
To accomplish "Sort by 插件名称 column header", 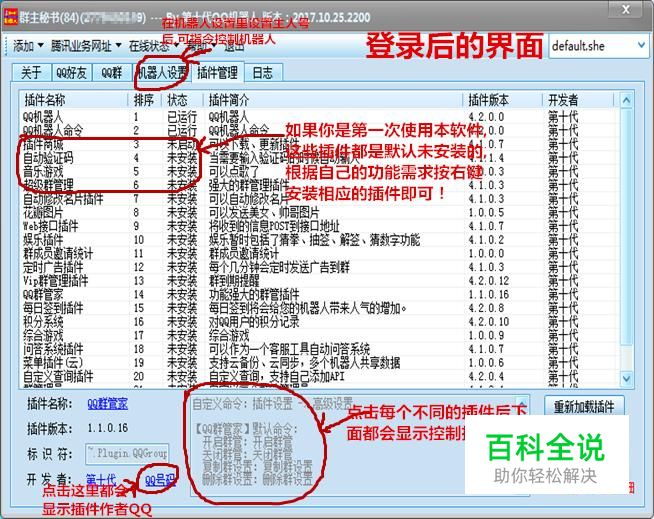I will (x=74, y=100).
